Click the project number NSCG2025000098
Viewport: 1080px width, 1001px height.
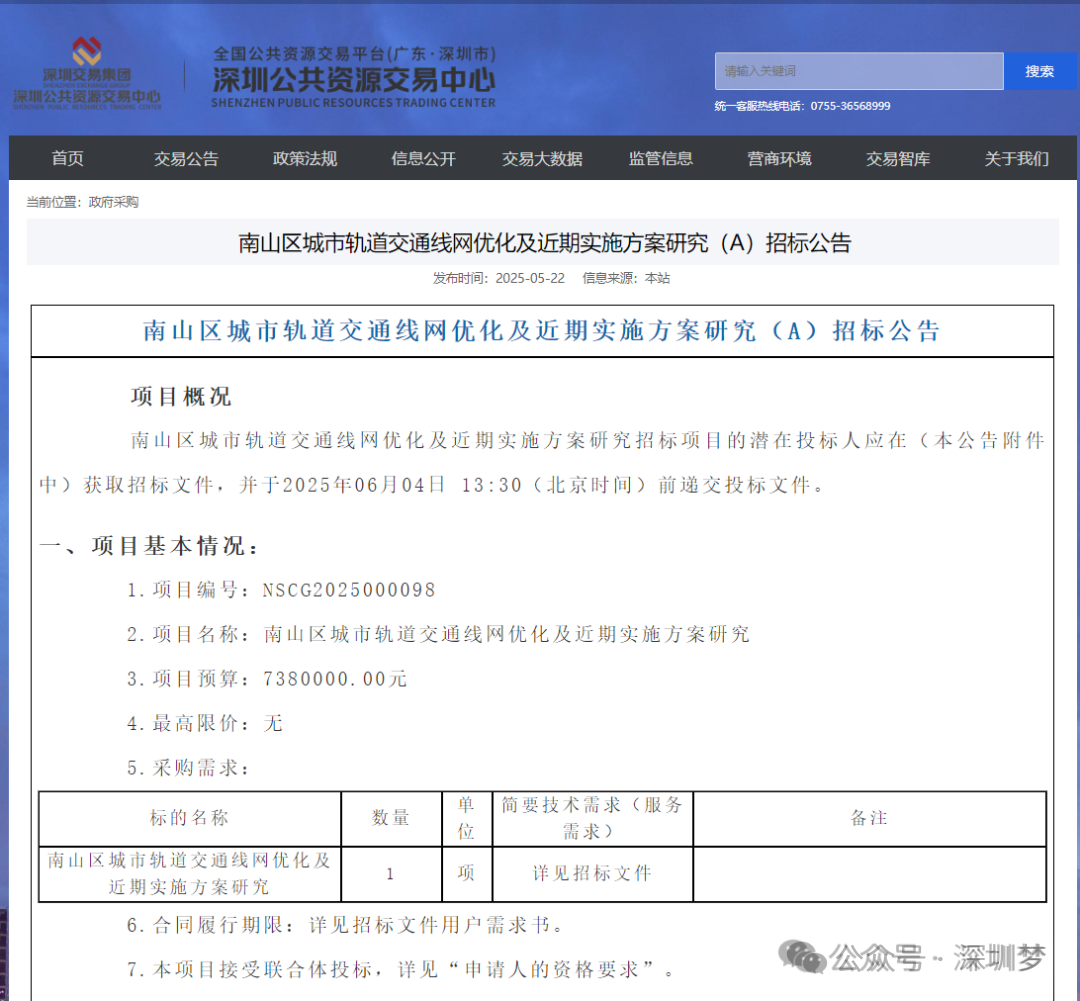point(348,589)
